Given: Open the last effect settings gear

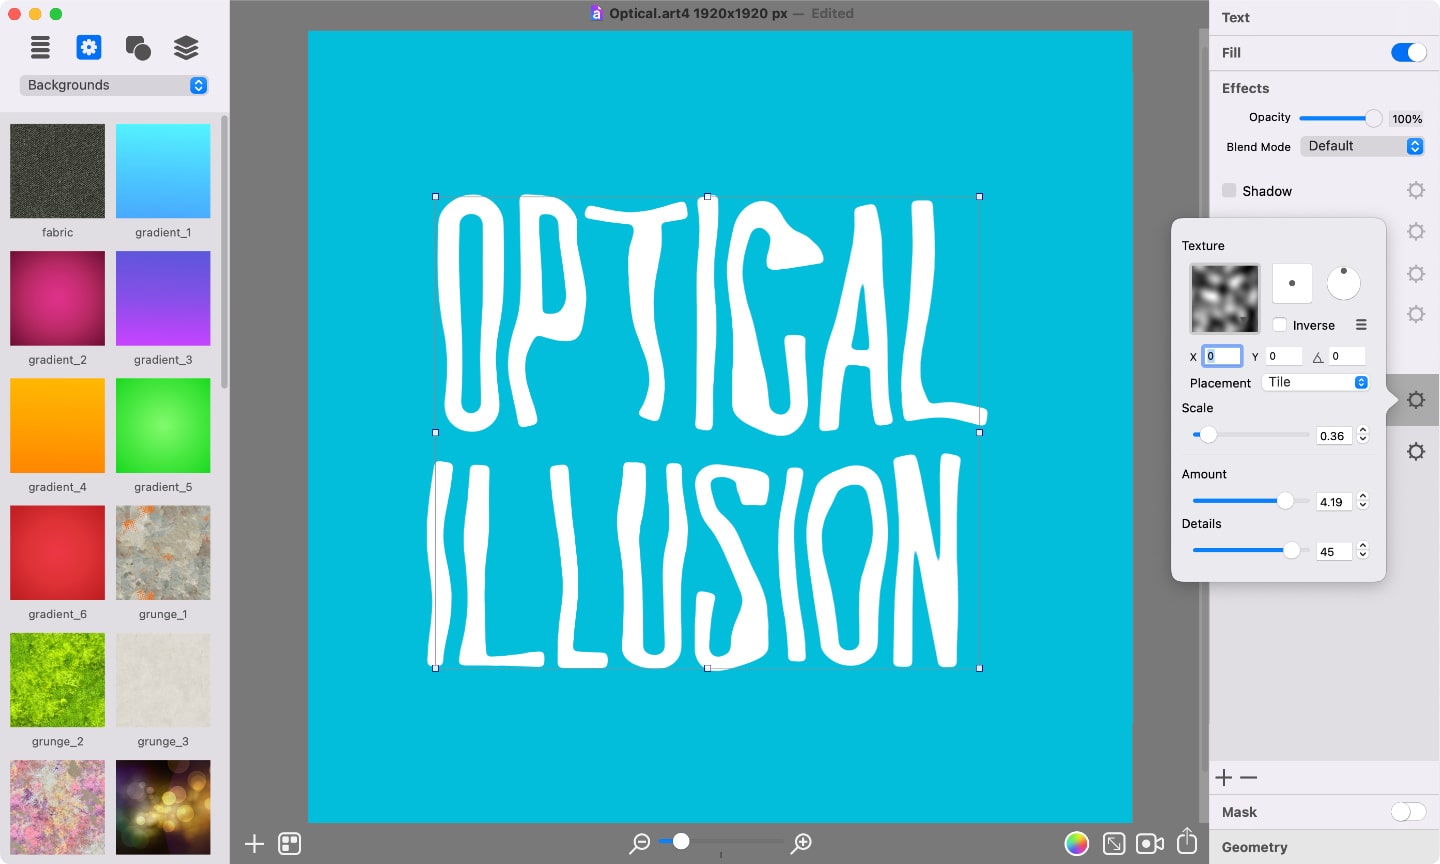Looking at the screenshot, I should coord(1416,451).
